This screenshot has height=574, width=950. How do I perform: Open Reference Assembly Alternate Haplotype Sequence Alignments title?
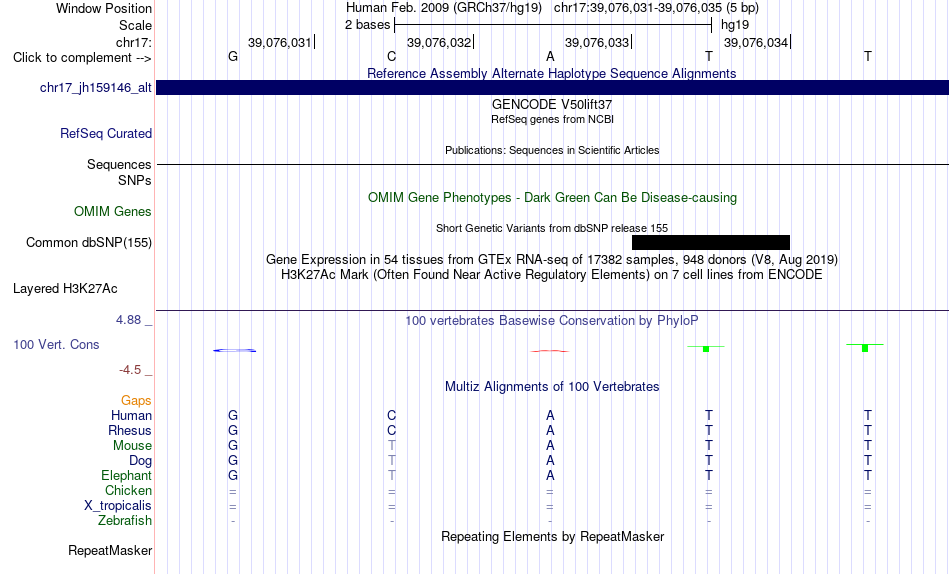click(552, 73)
